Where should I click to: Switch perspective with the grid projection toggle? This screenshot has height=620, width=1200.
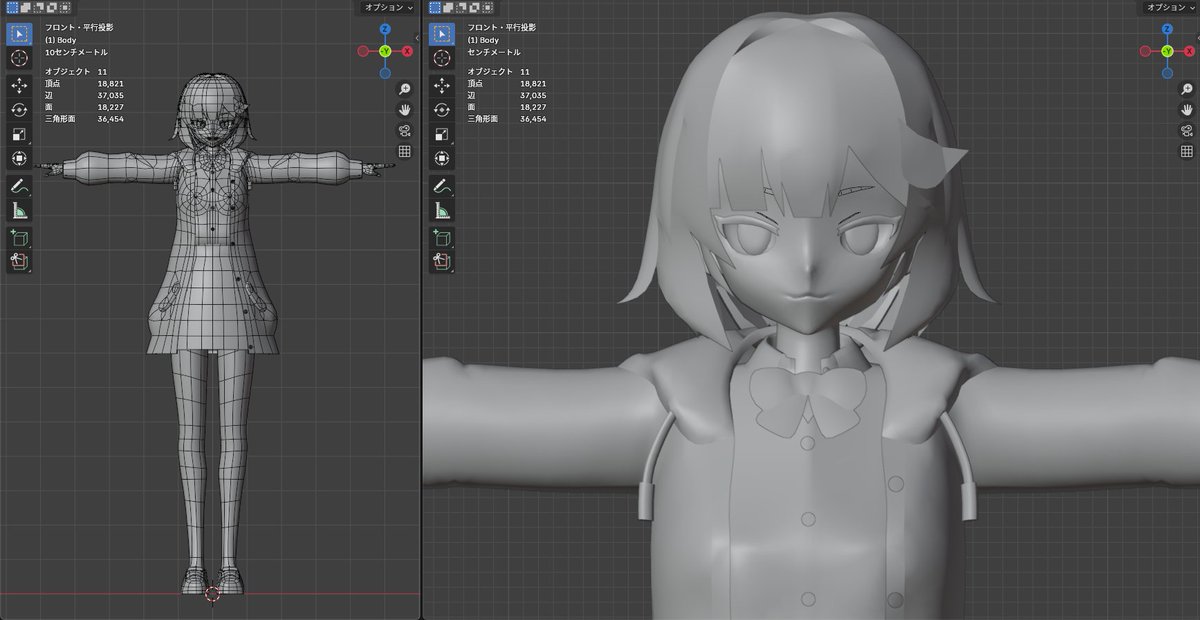(x=404, y=151)
